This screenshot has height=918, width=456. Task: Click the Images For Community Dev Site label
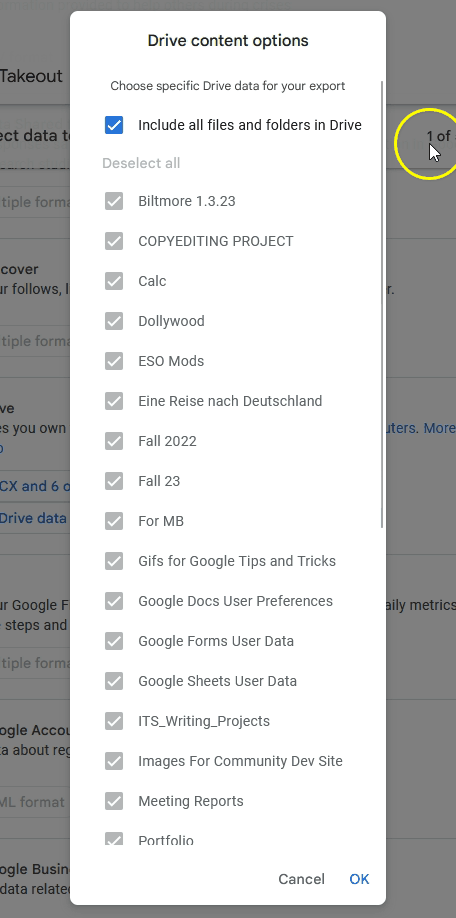240,761
